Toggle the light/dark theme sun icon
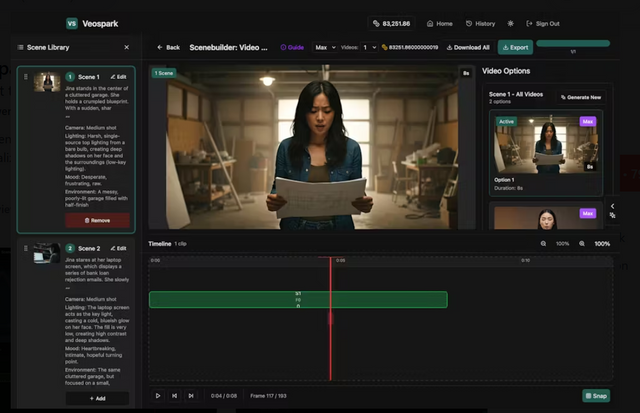640x413 pixels. [x=510, y=24]
